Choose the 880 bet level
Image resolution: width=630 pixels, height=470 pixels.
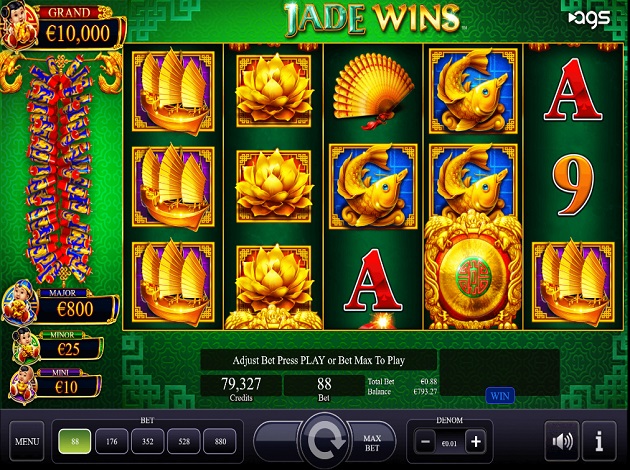[x=220, y=441]
